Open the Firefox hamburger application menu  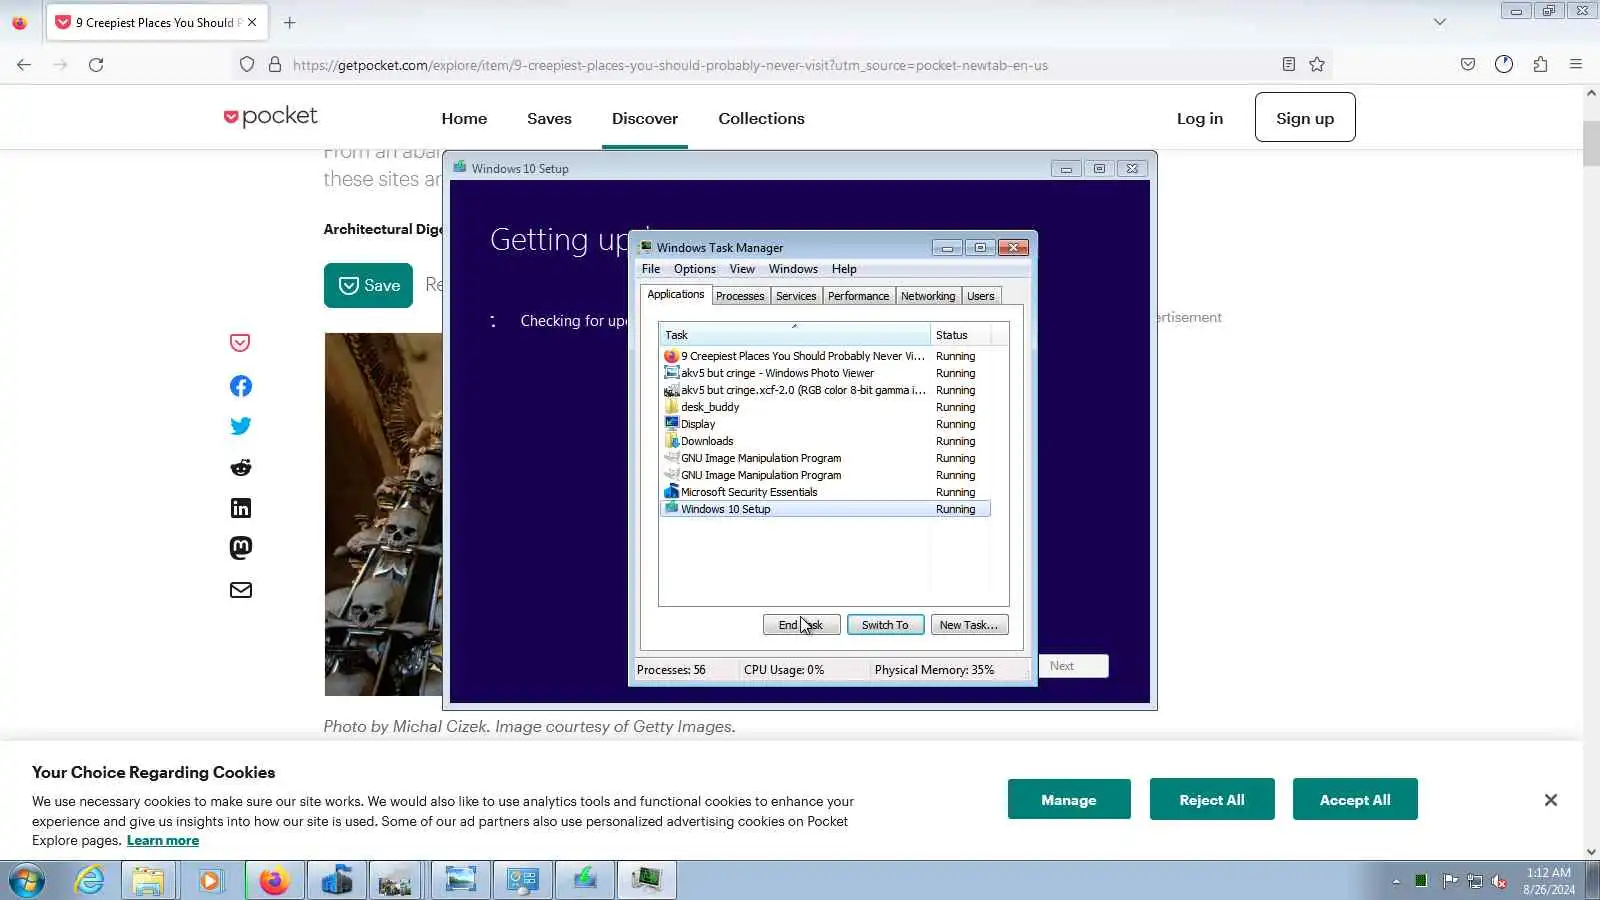(x=1576, y=65)
